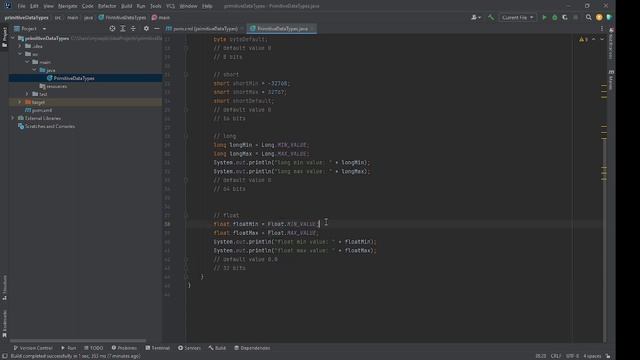The image size is (640, 360).
Task: Open the Services tool window
Action: point(189,348)
